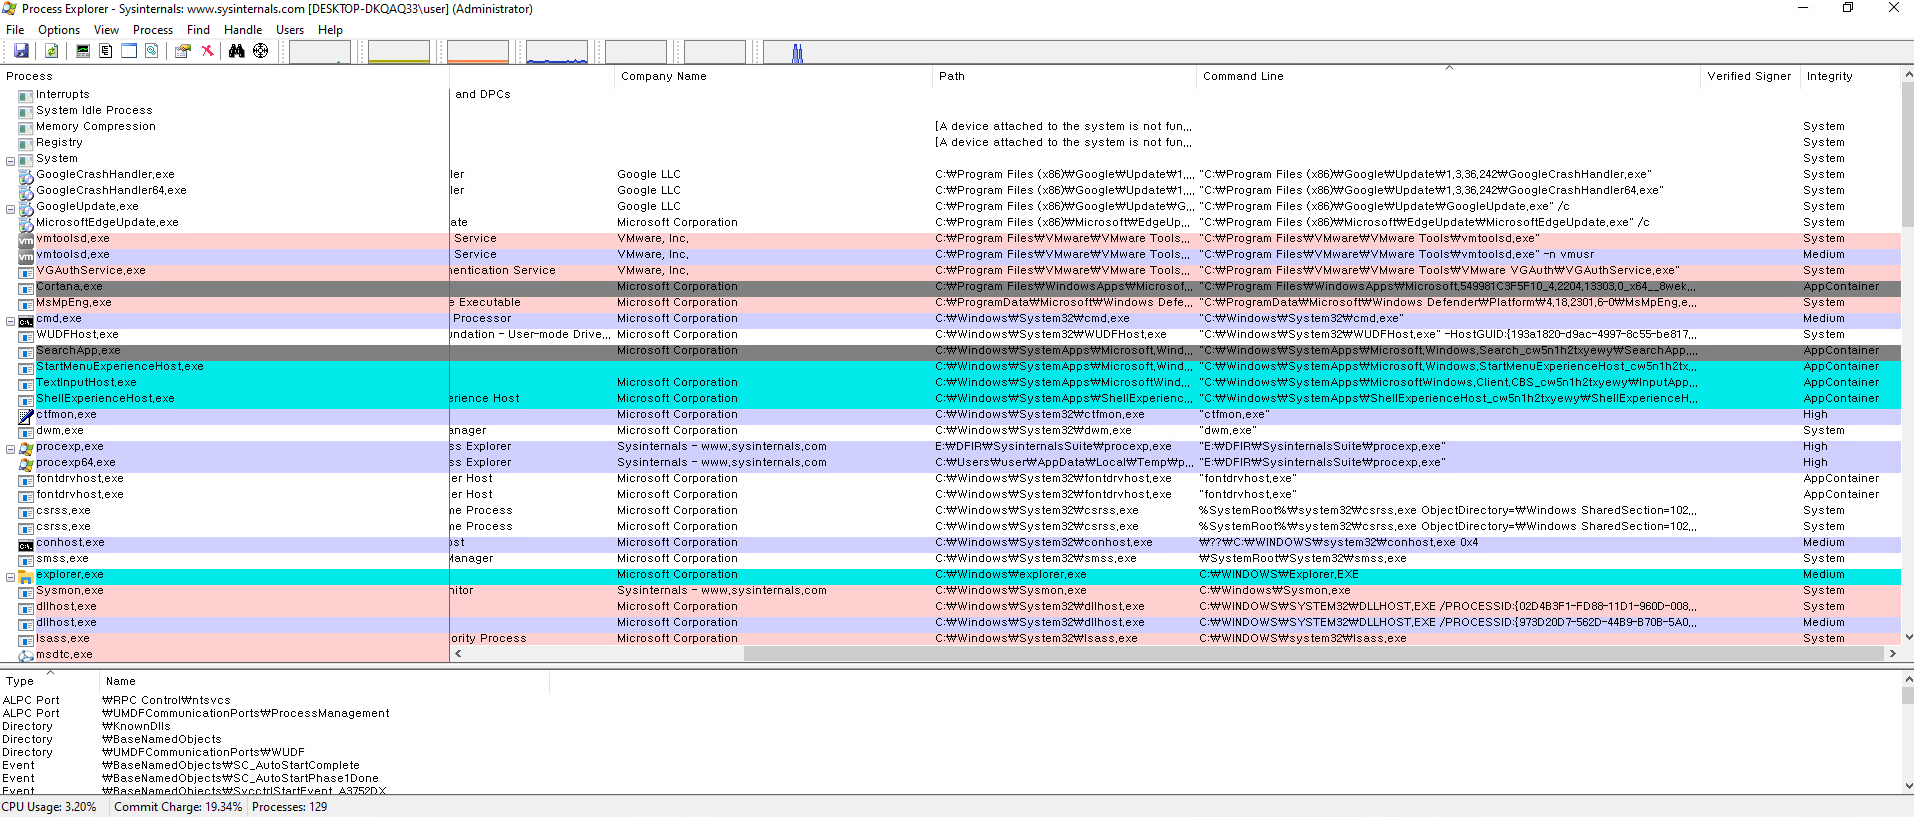Click the orange physical memory graph
Image resolution: width=1914 pixels, height=817 pixels.
click(x=478, y=52)
